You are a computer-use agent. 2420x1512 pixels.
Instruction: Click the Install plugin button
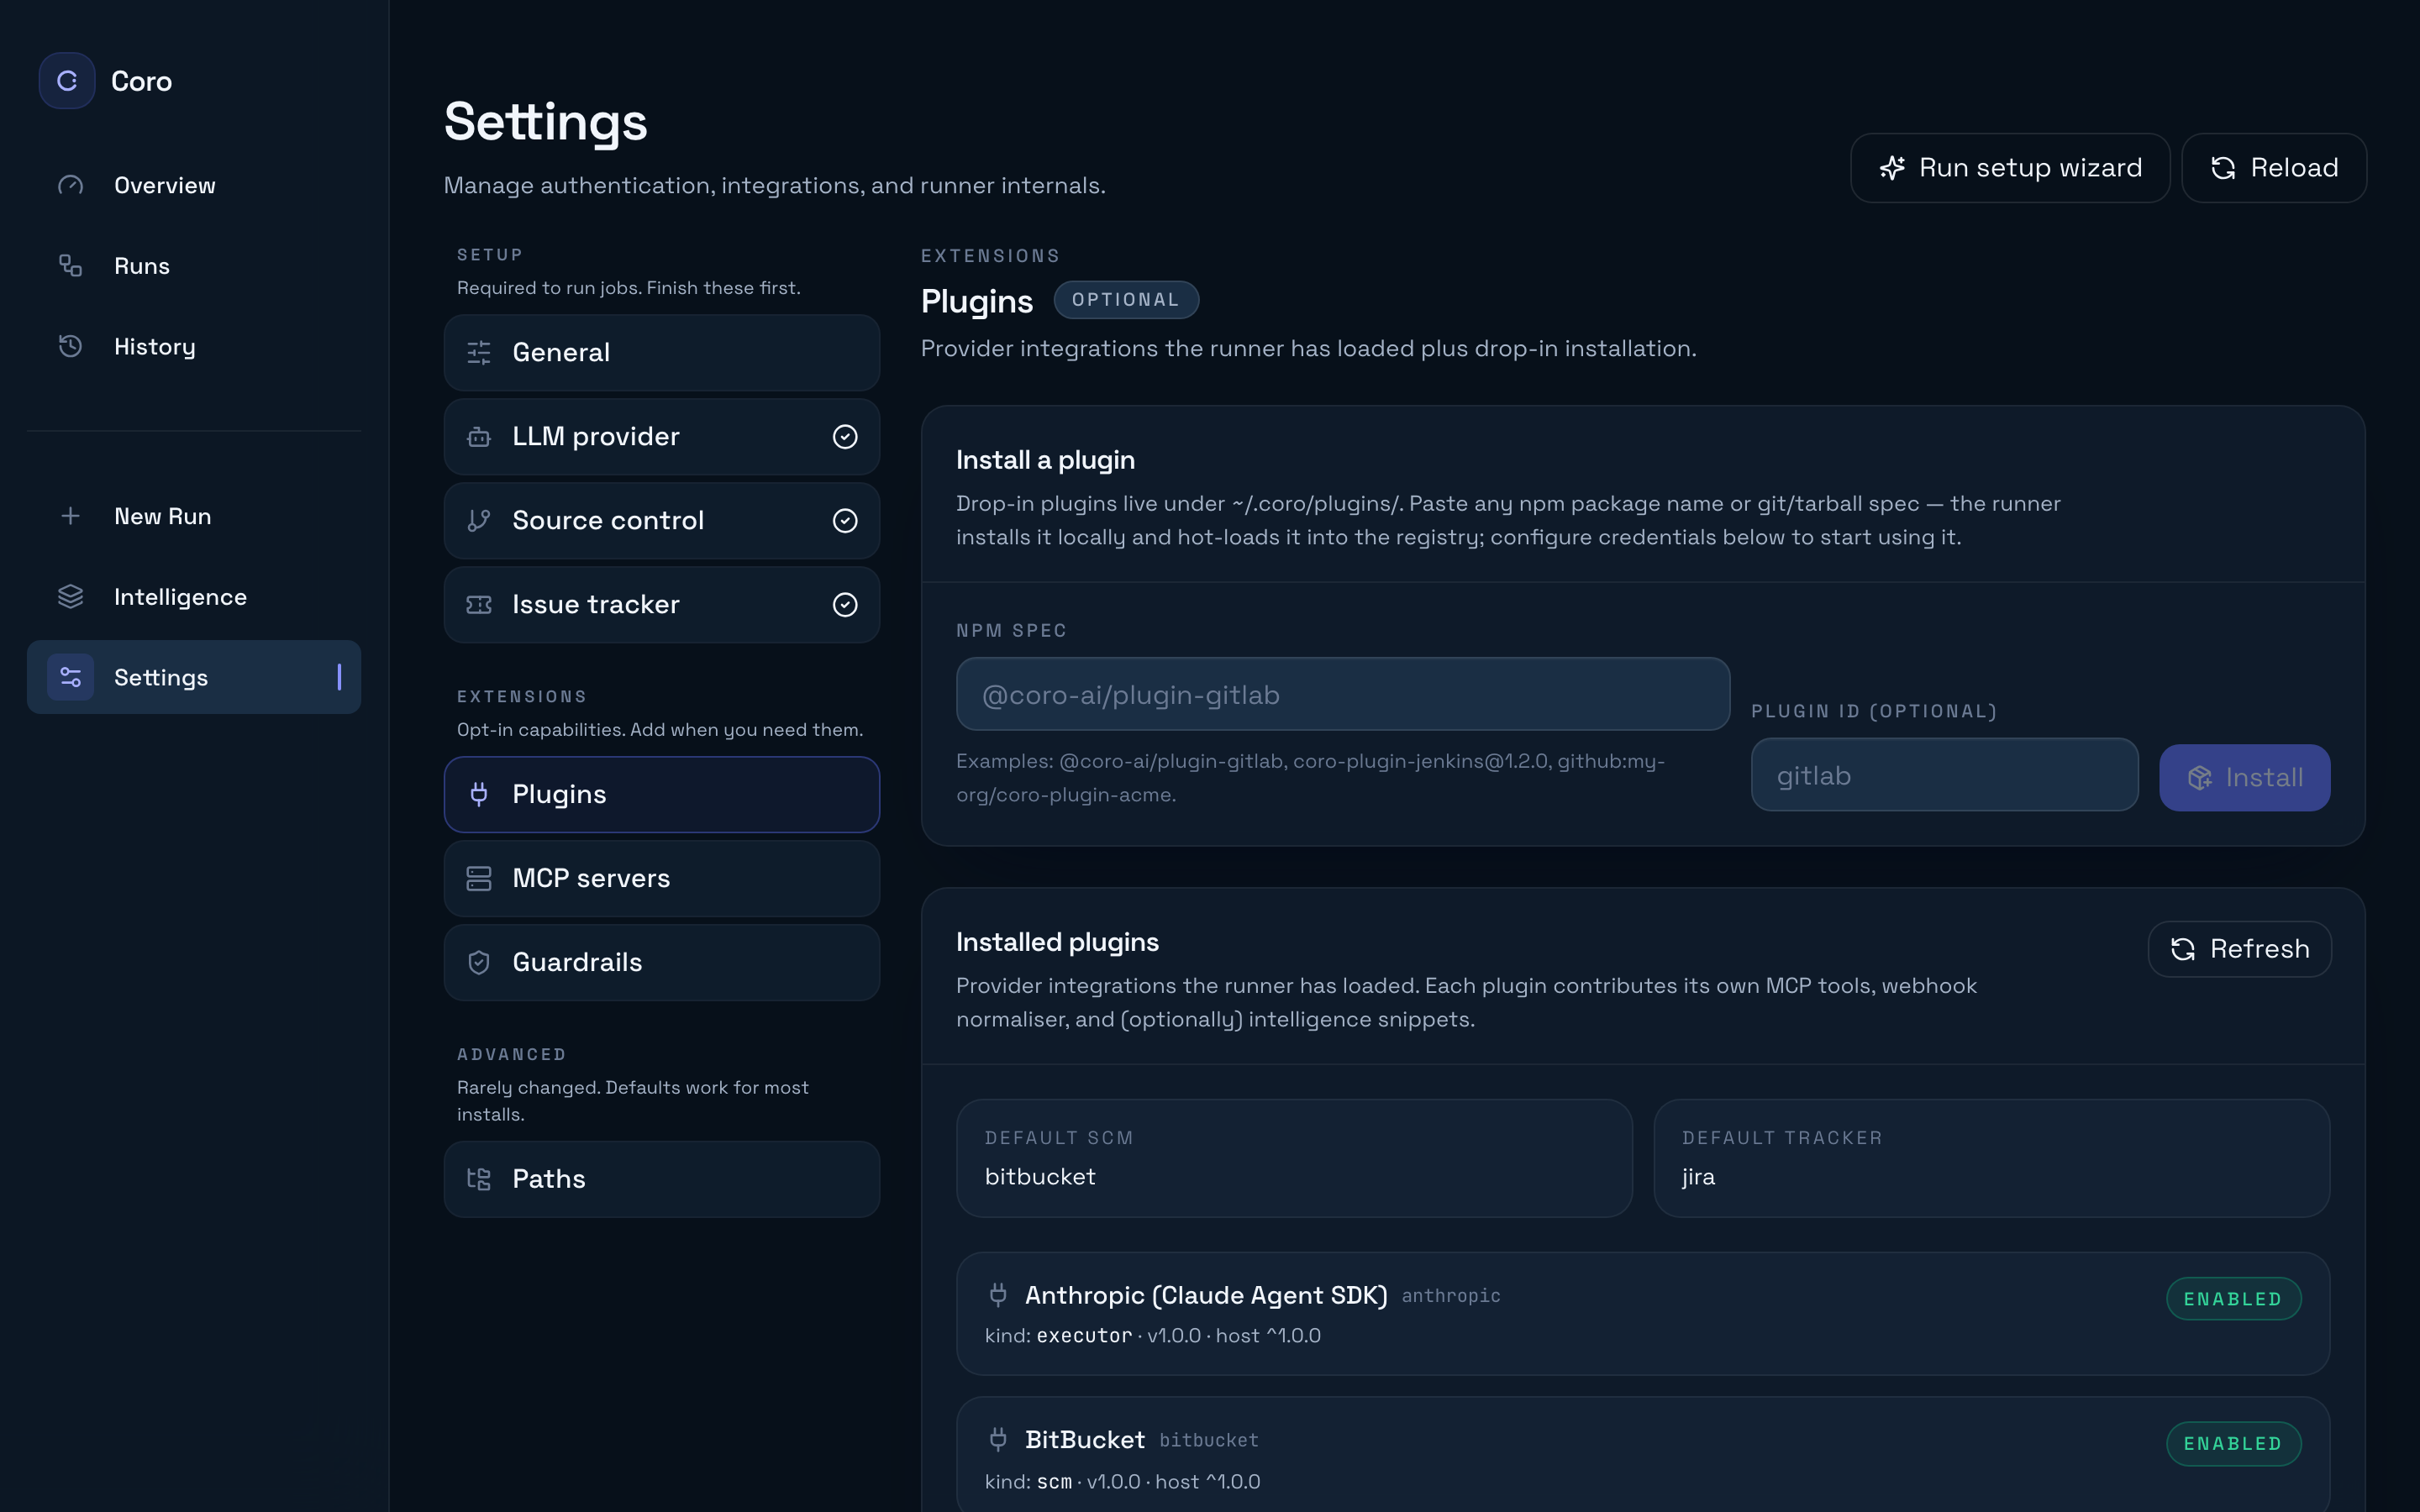click(2245, 777)
